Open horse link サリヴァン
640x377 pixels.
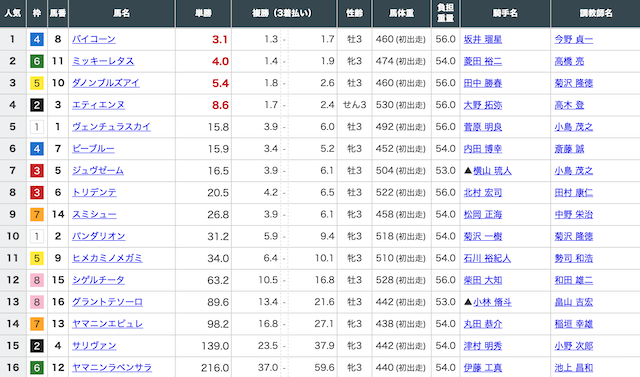tap(94, 346)
